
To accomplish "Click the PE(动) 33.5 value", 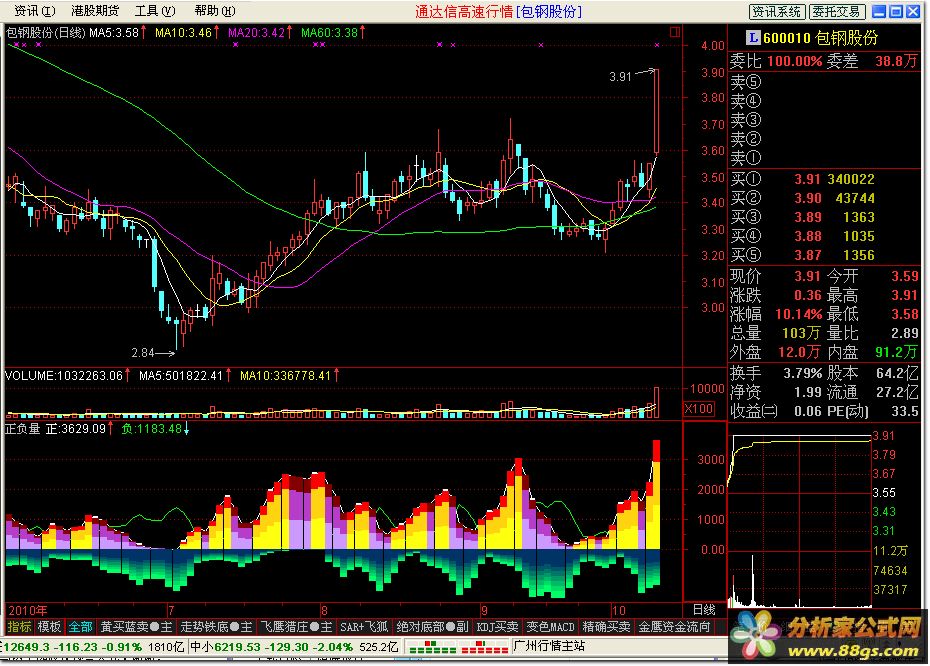I will (x=904, y=411).
